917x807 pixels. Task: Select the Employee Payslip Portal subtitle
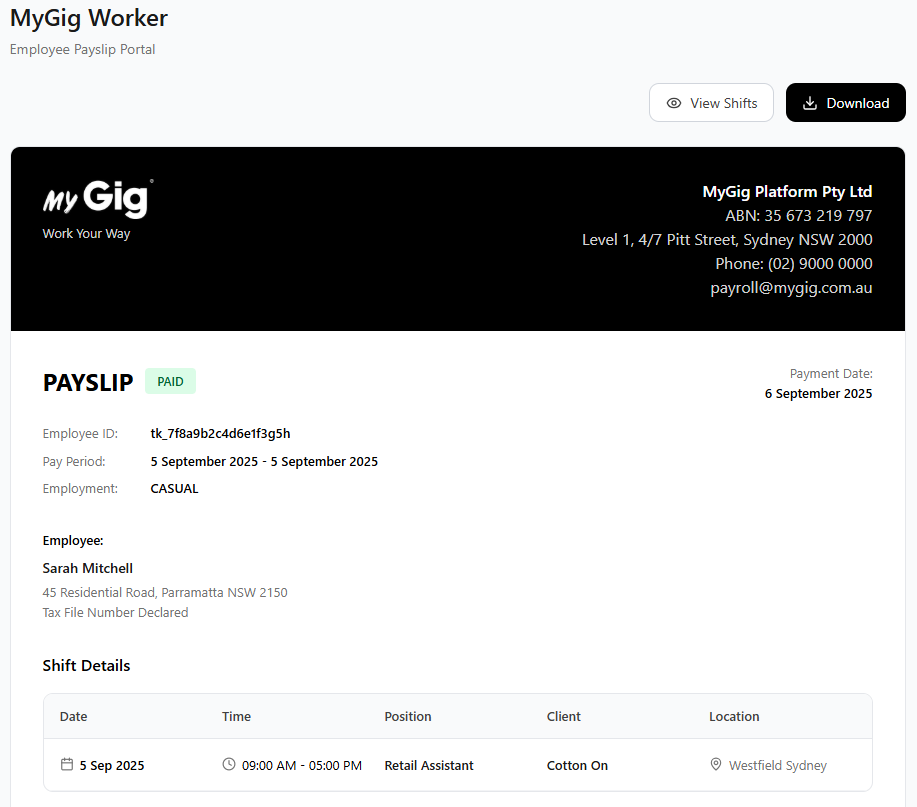click(x=82, y=49)
